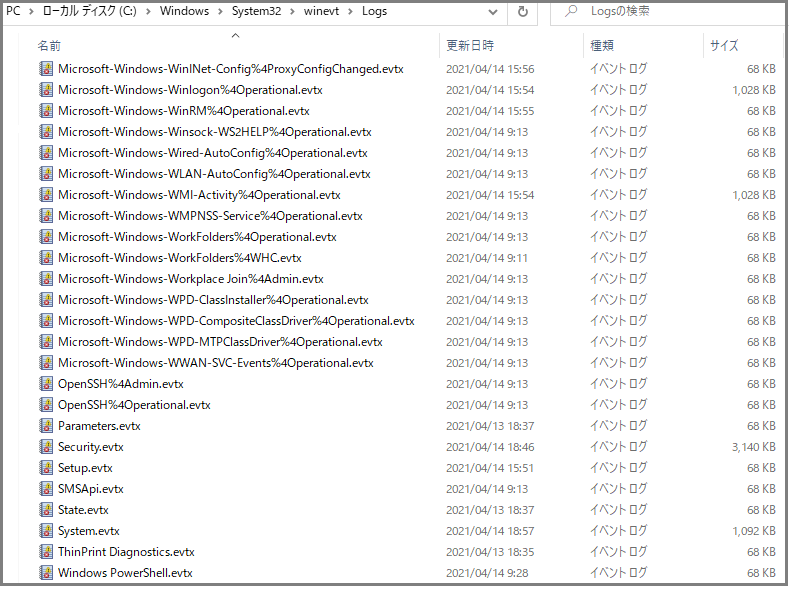789x589 pixels.
Task: Click the icon of OpenSSH%4Admin.evtx
Action: pos(46,384)
